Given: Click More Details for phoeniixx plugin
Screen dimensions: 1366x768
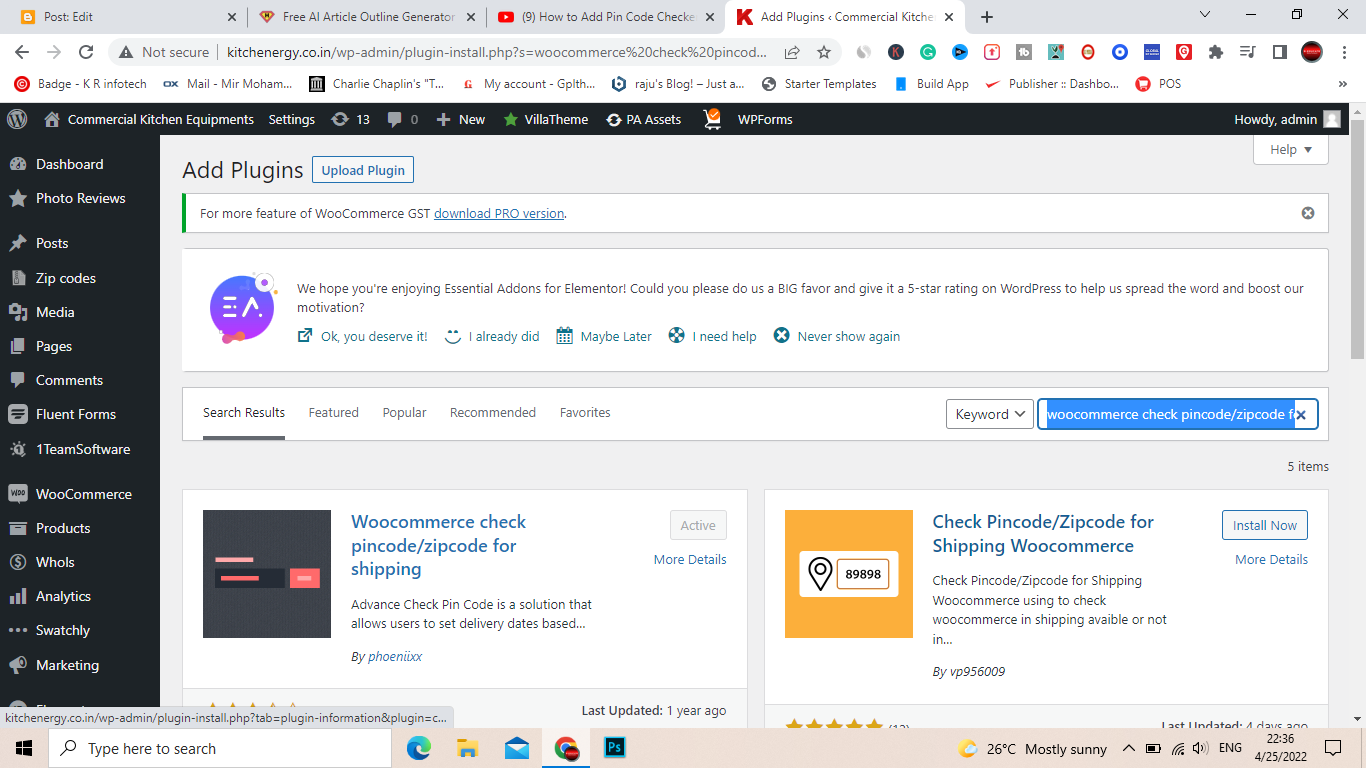Looking at the screenshot, I should pyautogui.click(x=690, y=559).
